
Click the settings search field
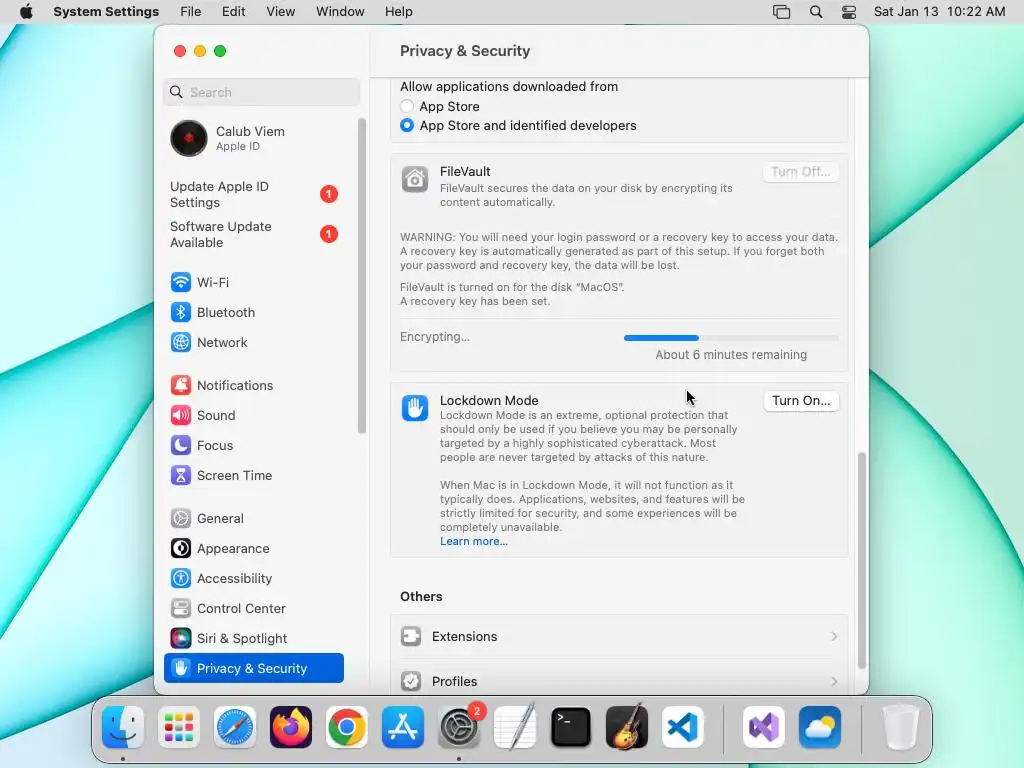click(x=261, y=92)
